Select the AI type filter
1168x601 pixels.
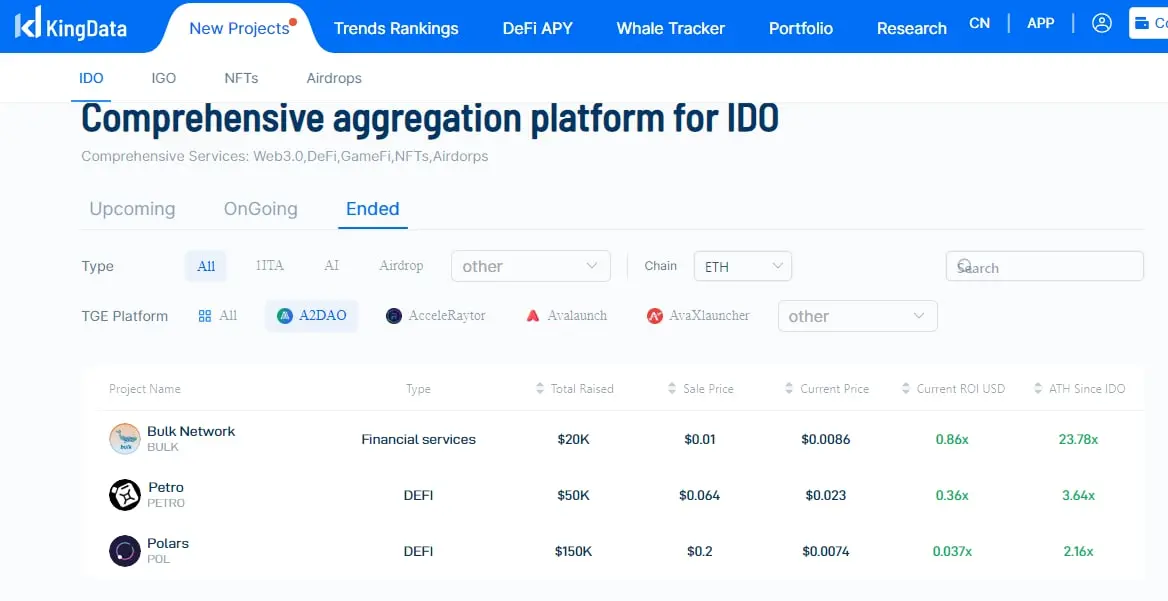tap(331, 266)
